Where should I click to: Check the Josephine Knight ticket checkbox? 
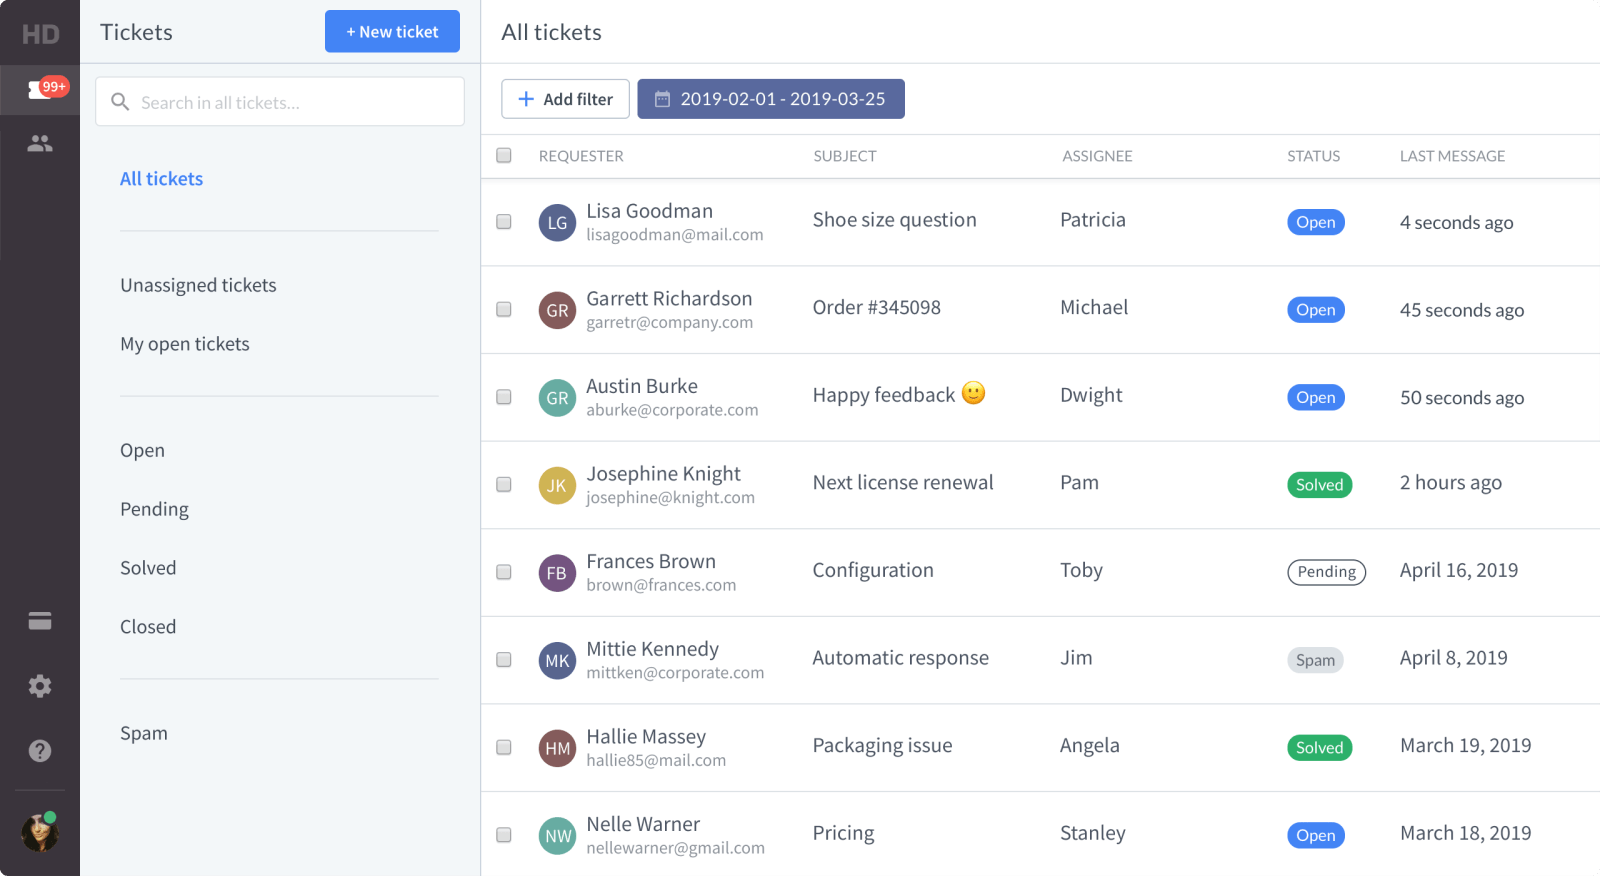click(504, 485)
